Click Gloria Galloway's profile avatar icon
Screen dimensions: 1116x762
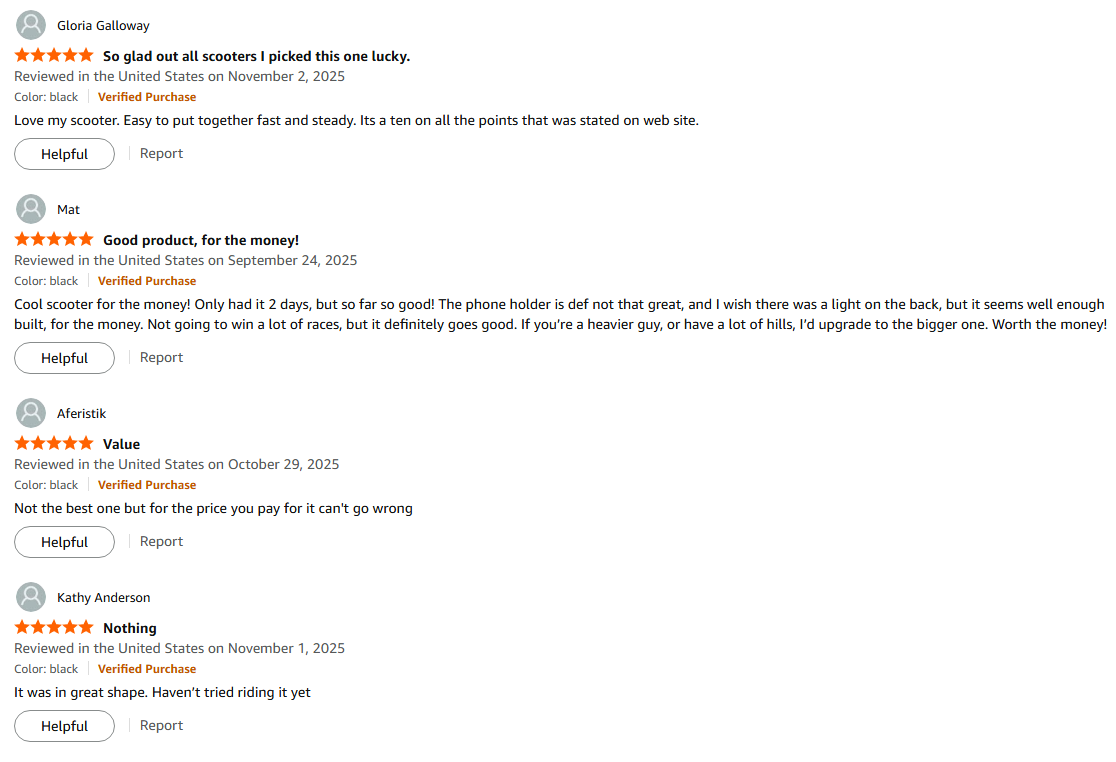tap(32, 25)
